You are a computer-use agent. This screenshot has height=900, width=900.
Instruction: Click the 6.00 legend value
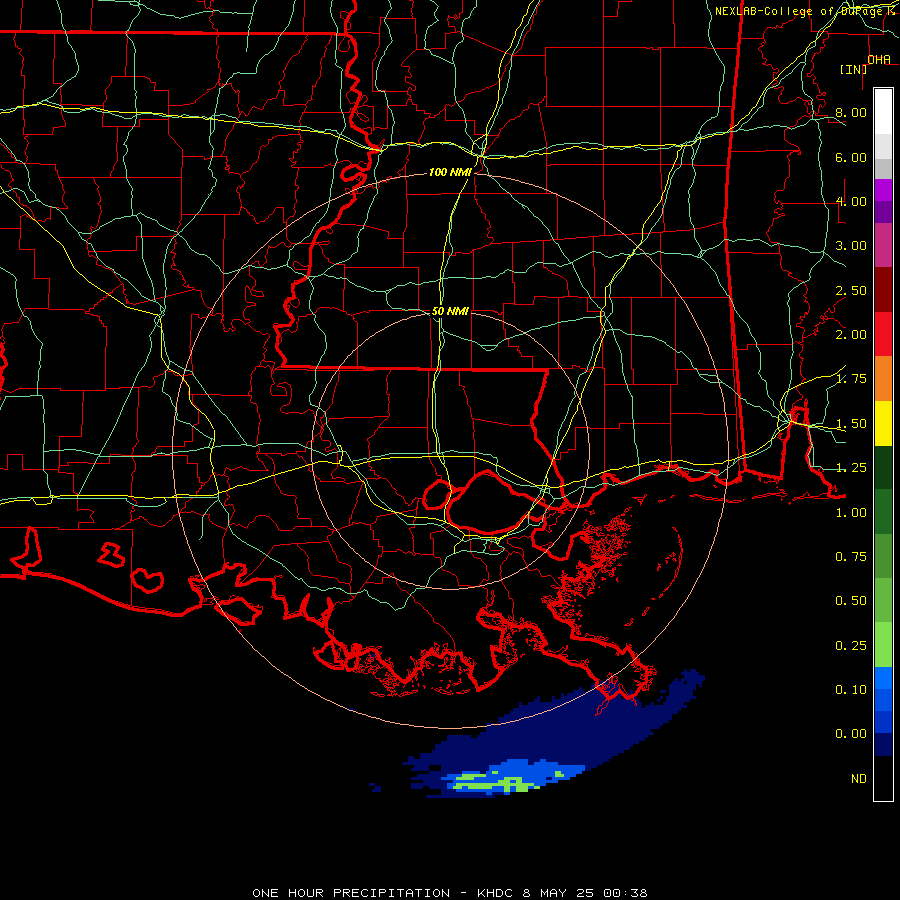[x=851, y=157]
